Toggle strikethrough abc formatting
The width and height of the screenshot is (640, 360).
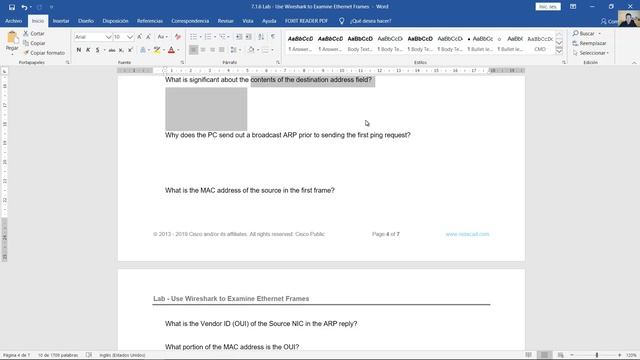[x=112, y=50]
